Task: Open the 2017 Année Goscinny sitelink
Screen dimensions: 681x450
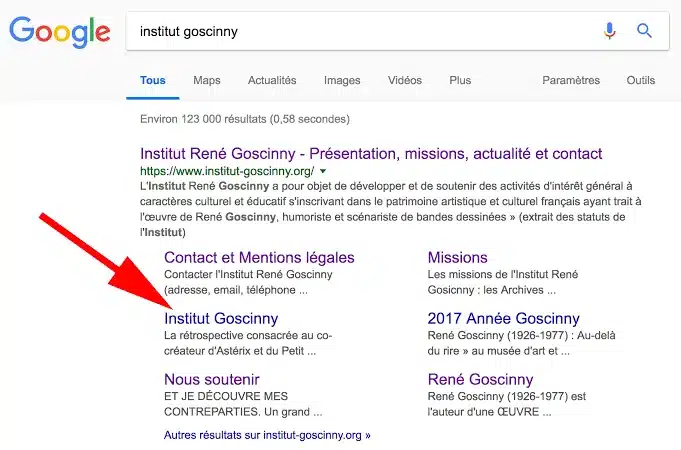Action: tap(503, 318)
